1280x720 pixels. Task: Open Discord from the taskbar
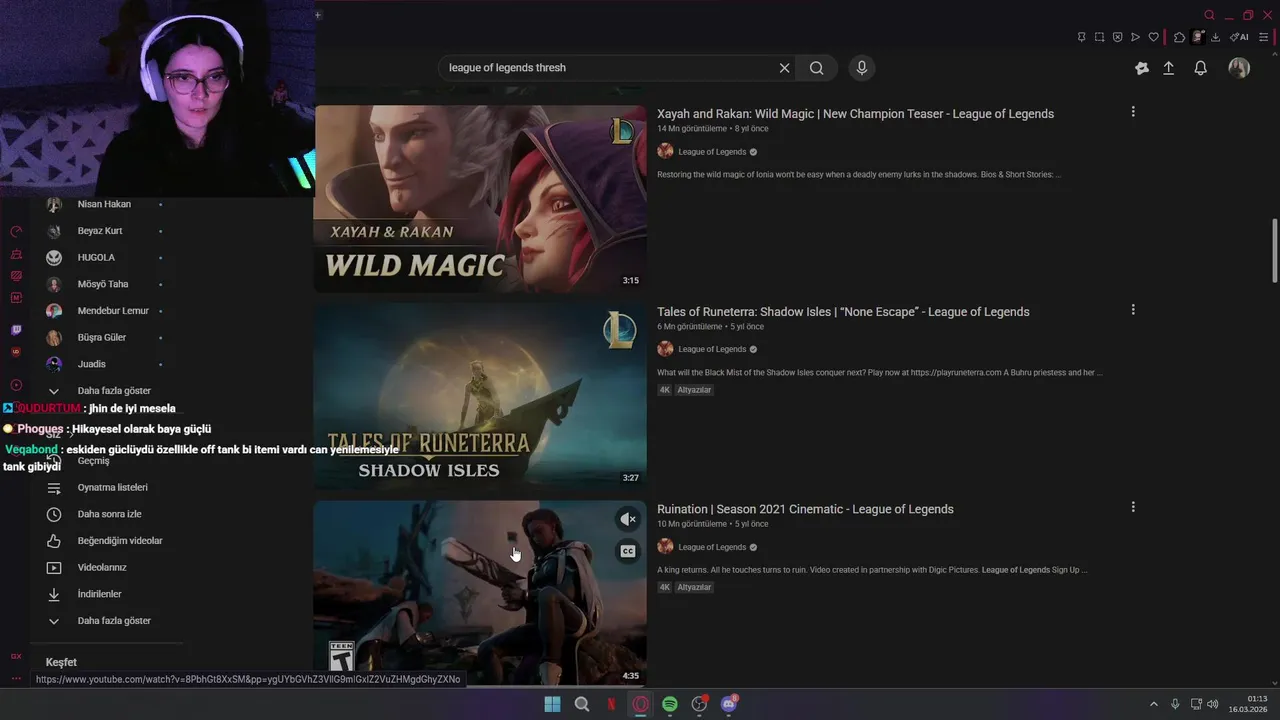(x=729, y=704)
